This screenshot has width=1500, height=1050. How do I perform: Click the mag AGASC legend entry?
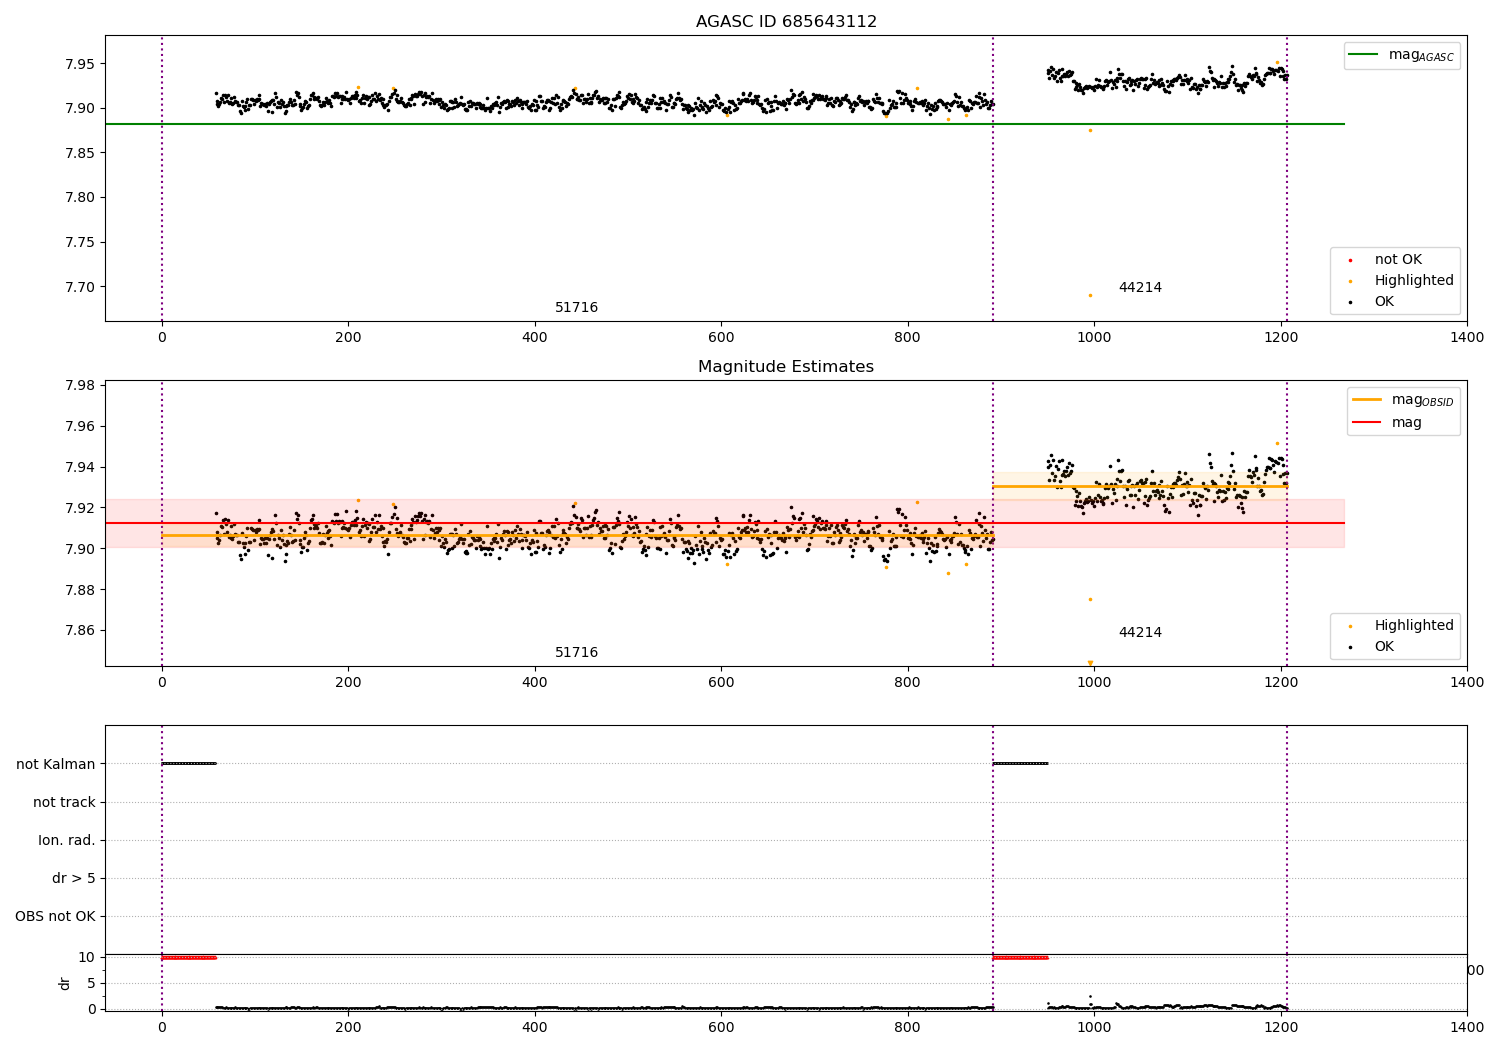tap(1402, 55)
